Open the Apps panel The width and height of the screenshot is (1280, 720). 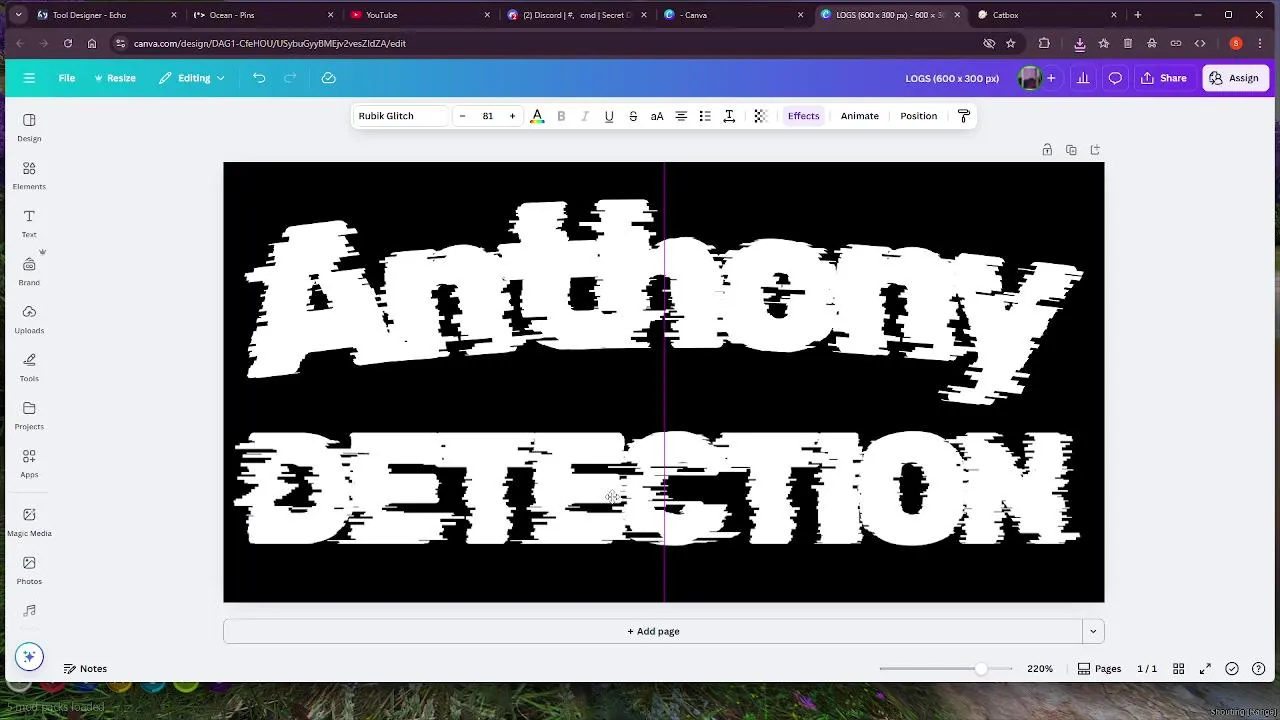tap(29, 463)
